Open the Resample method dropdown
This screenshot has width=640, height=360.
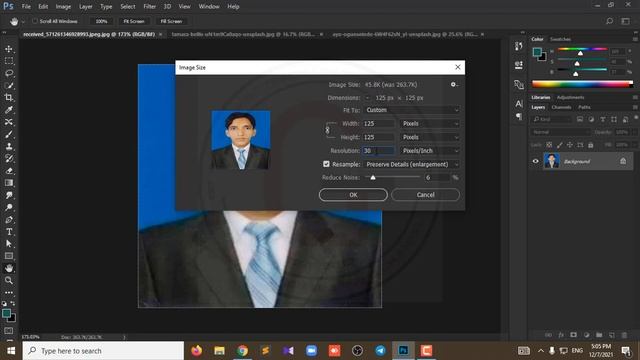click(x=412, y=164)
